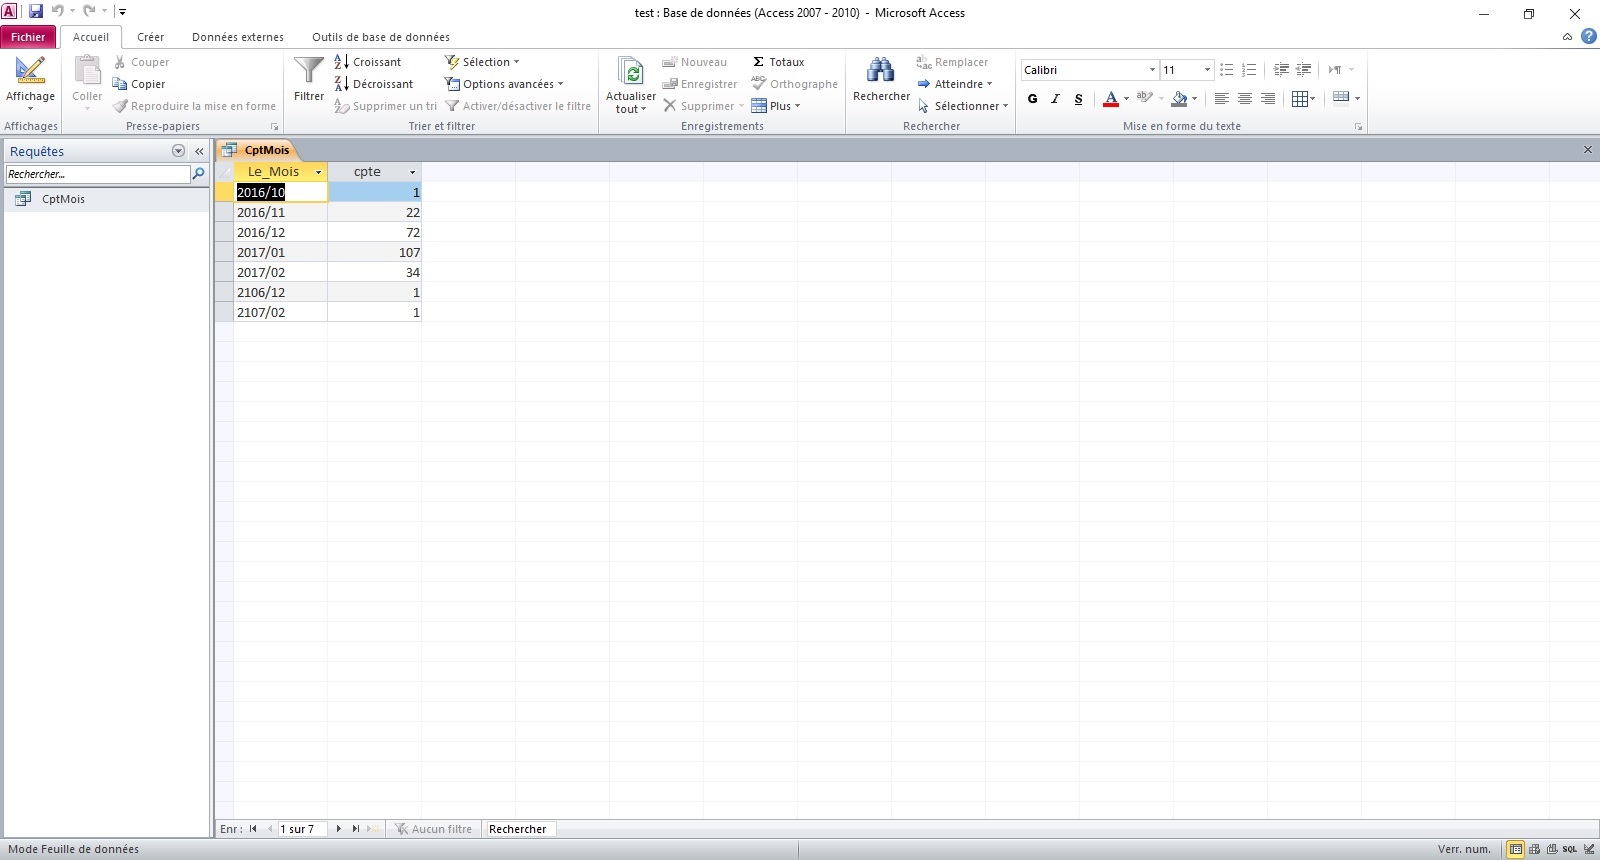Viewport: 1600px width, 860px height.
Task: Click the numbered list icon
Action: (1249, 70)
